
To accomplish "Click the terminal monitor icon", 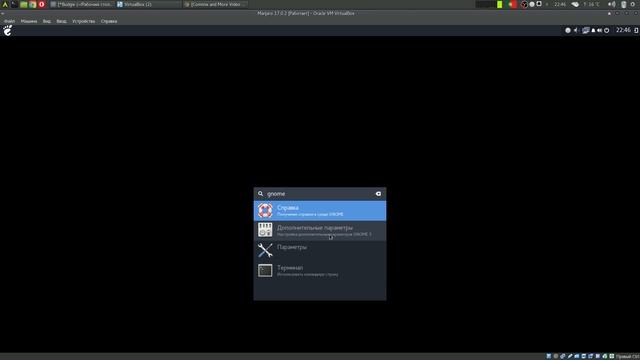I will (x=265, y=270).
